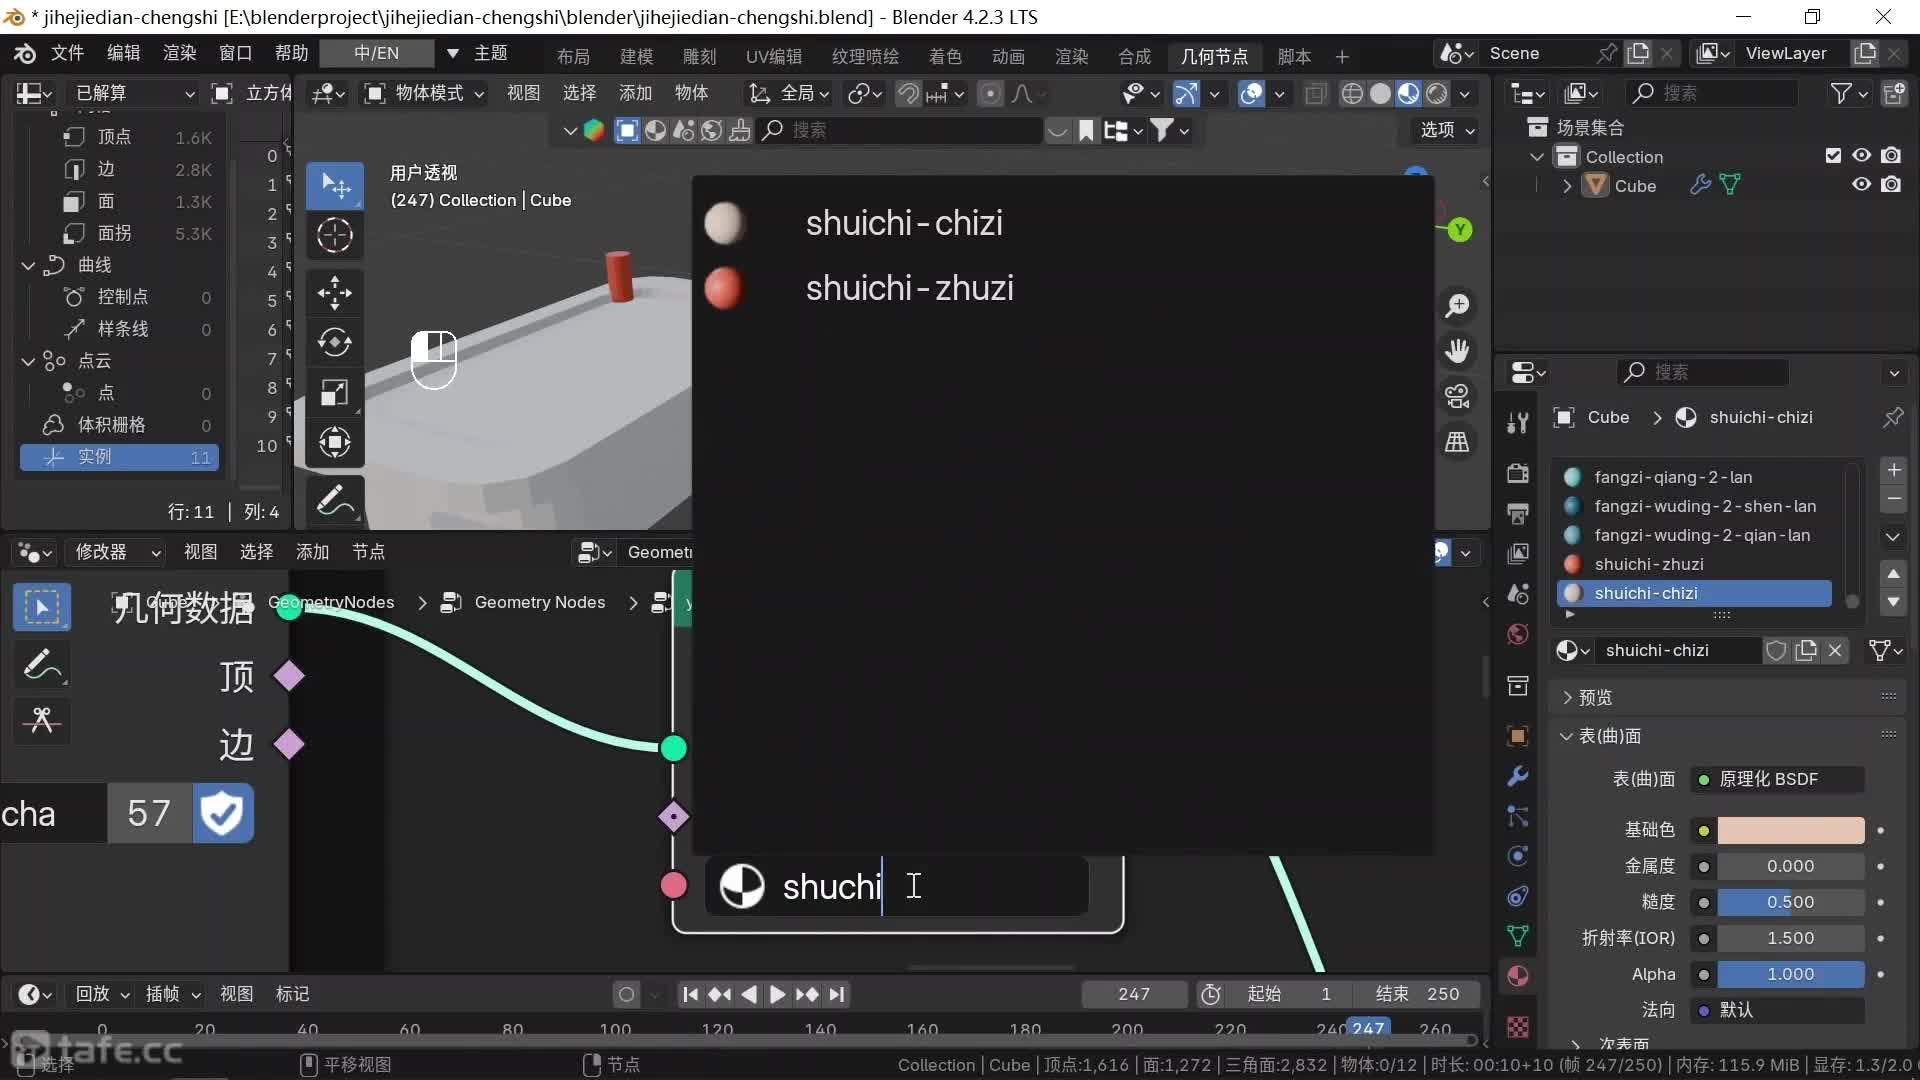The image size is (1920, 1080).
Task: Open the 渲染 menu in top bar
Action: pos(180,53)
